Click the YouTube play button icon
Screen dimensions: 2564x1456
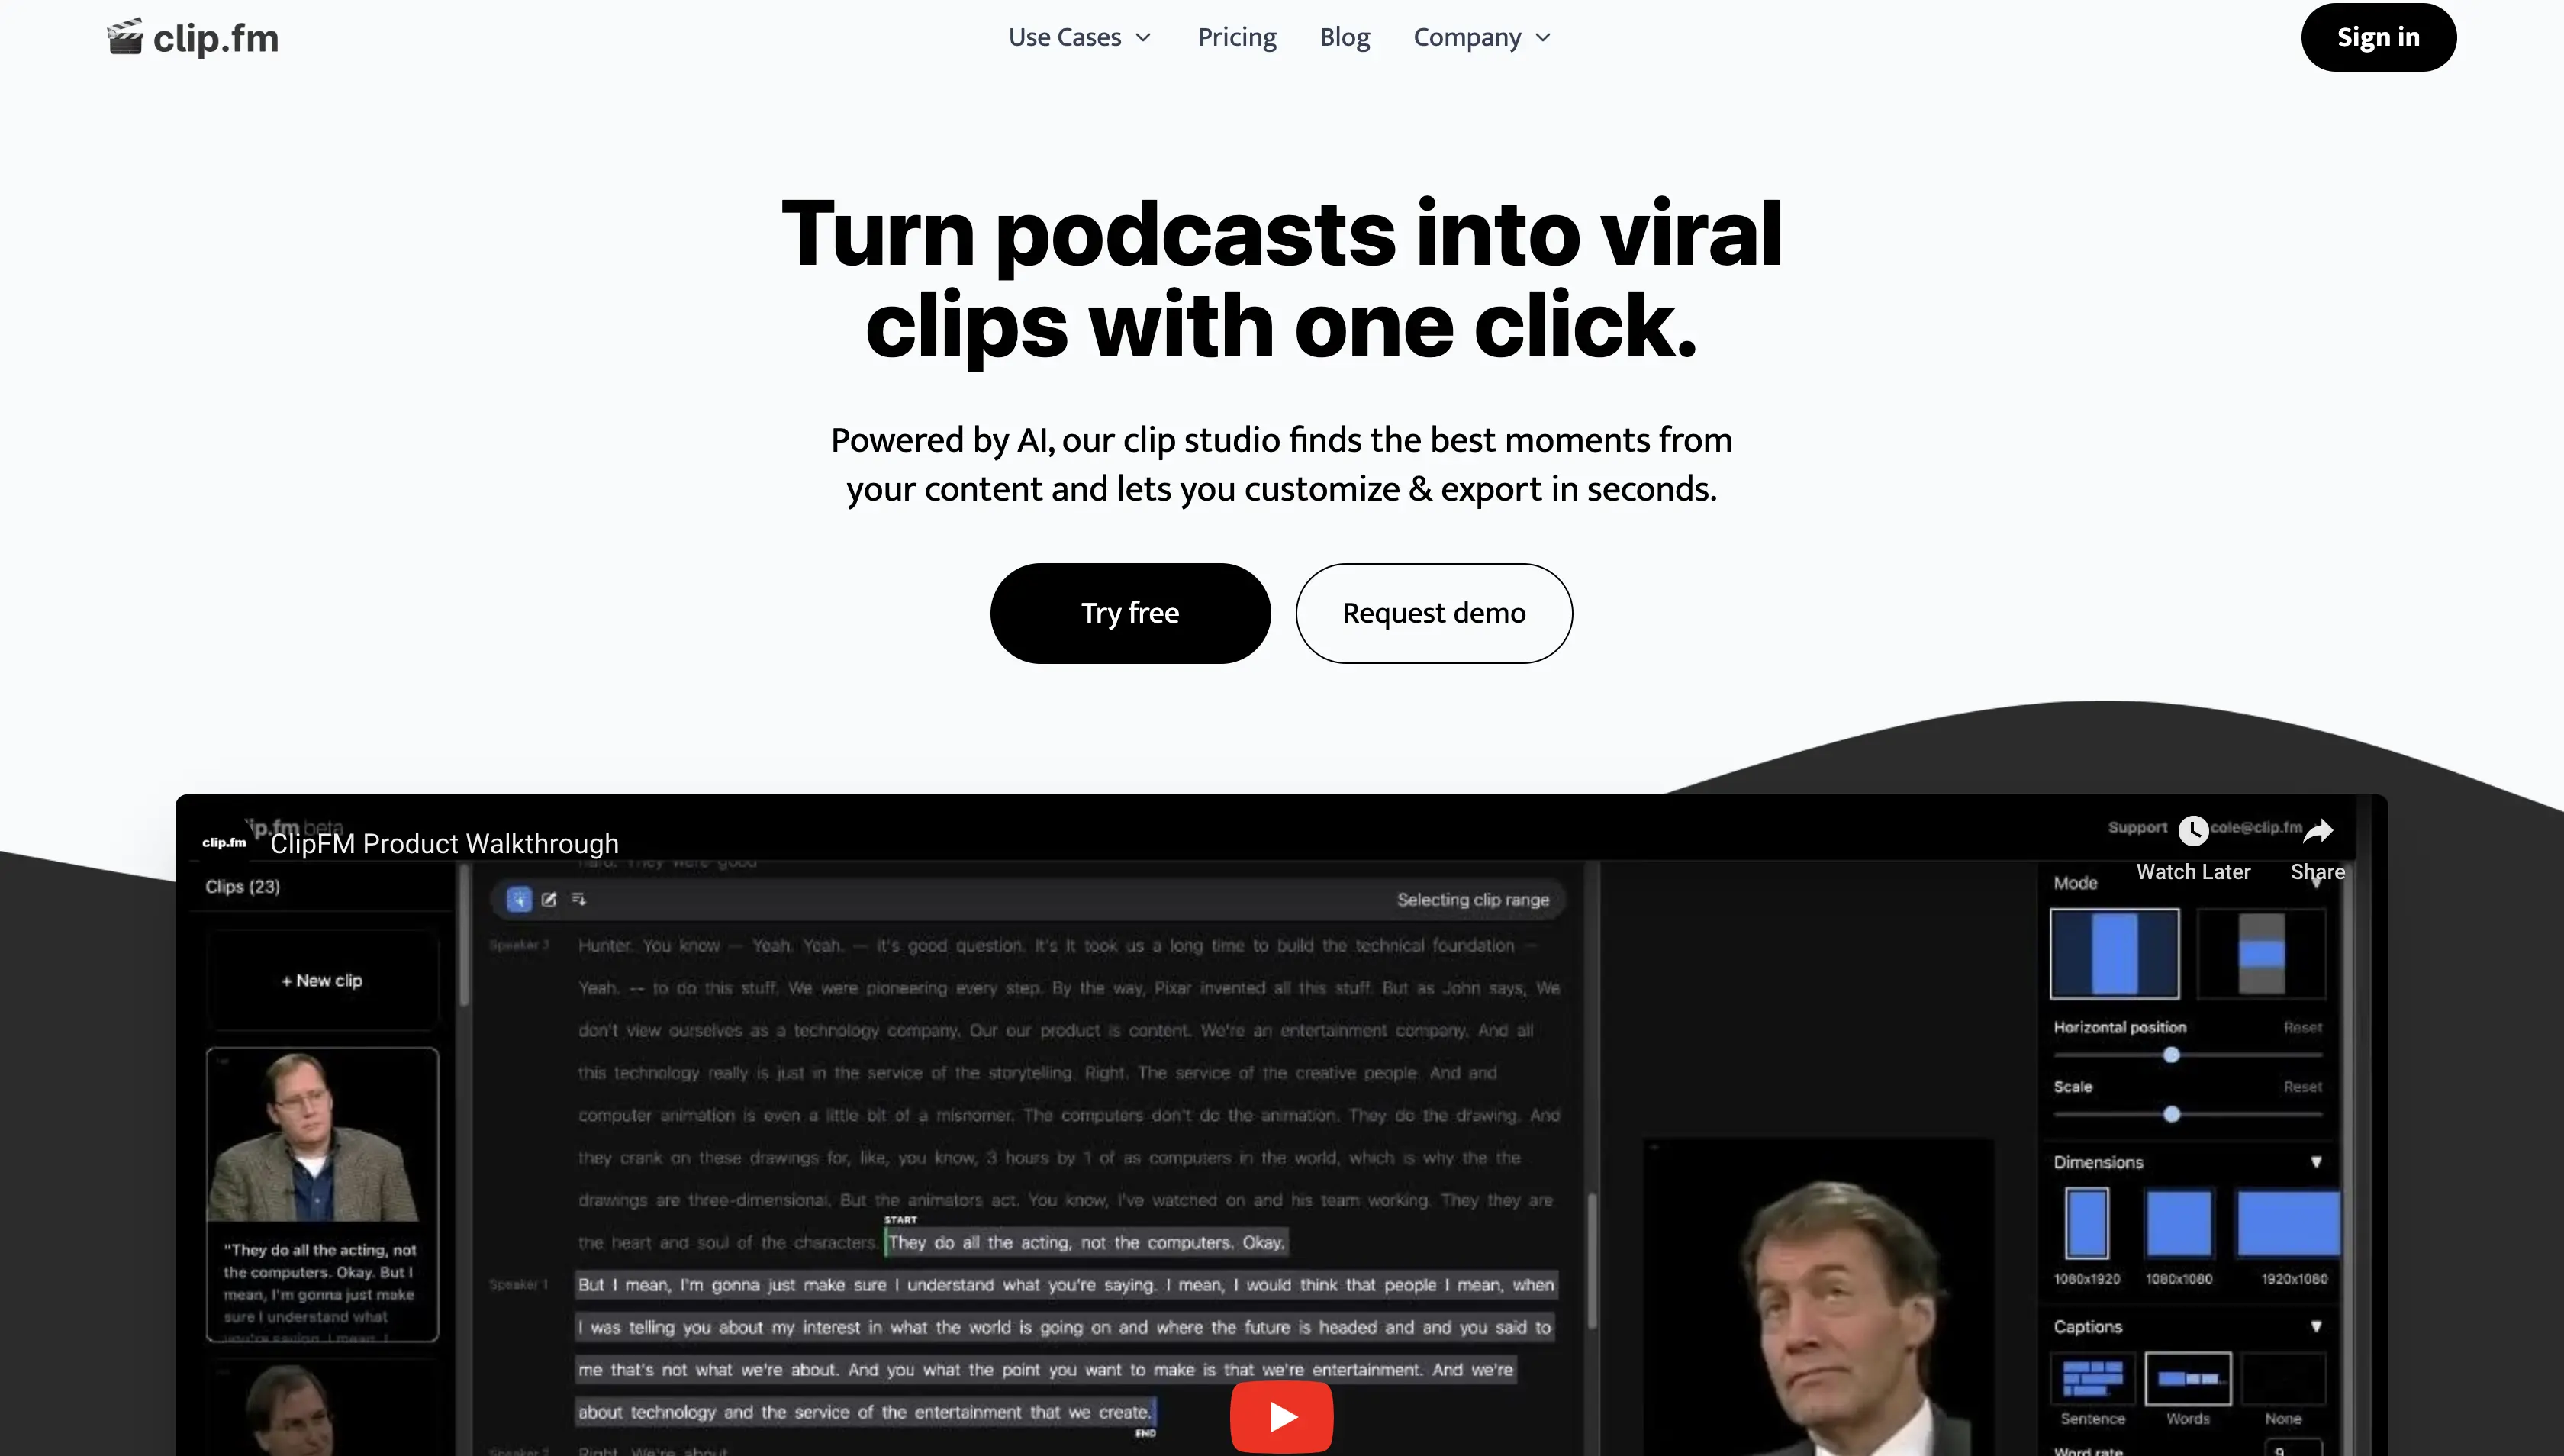click(1282, 1414)
